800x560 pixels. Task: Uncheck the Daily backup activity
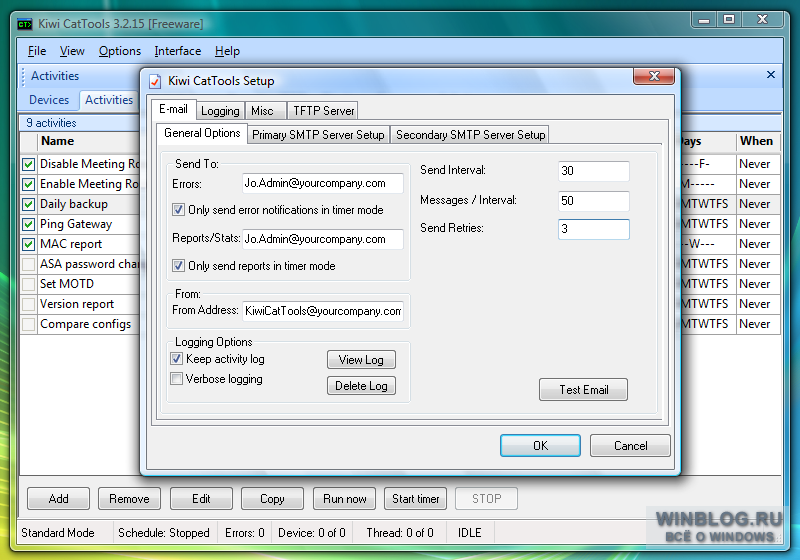(29, 205)
